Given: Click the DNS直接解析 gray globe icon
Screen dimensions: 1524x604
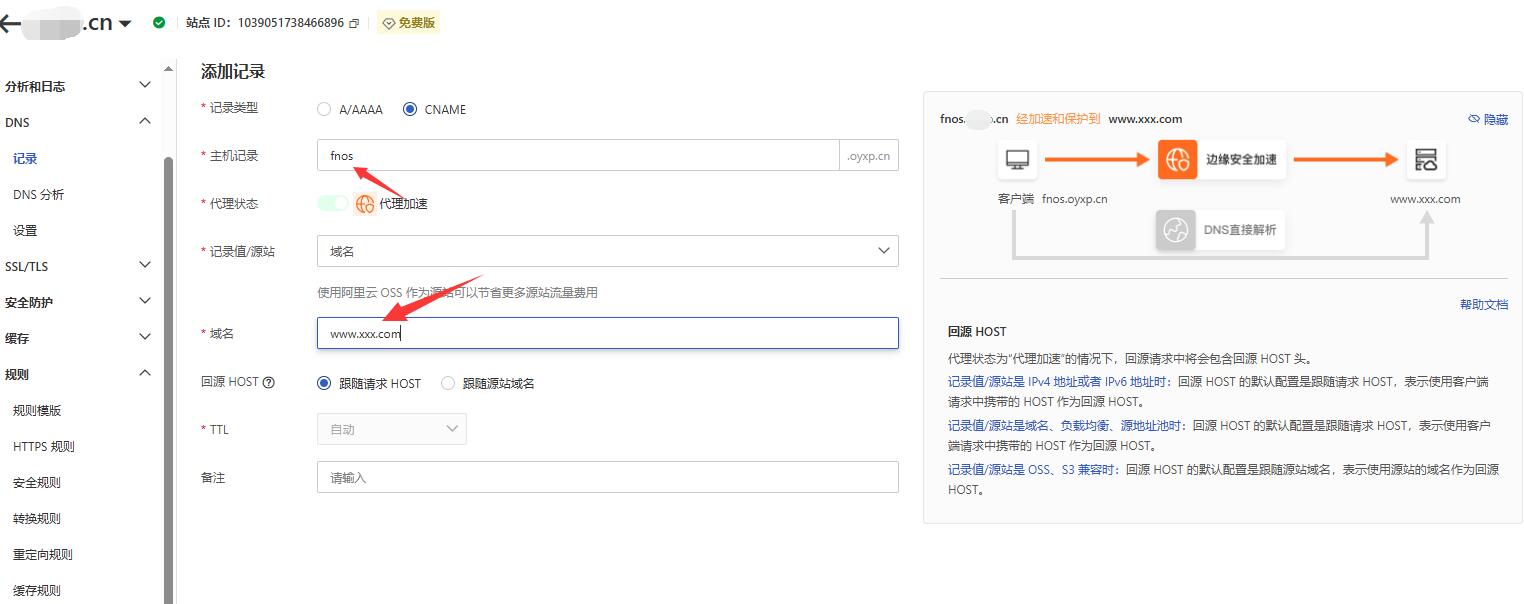Looking at the screenshot, I should [1175, 229].
